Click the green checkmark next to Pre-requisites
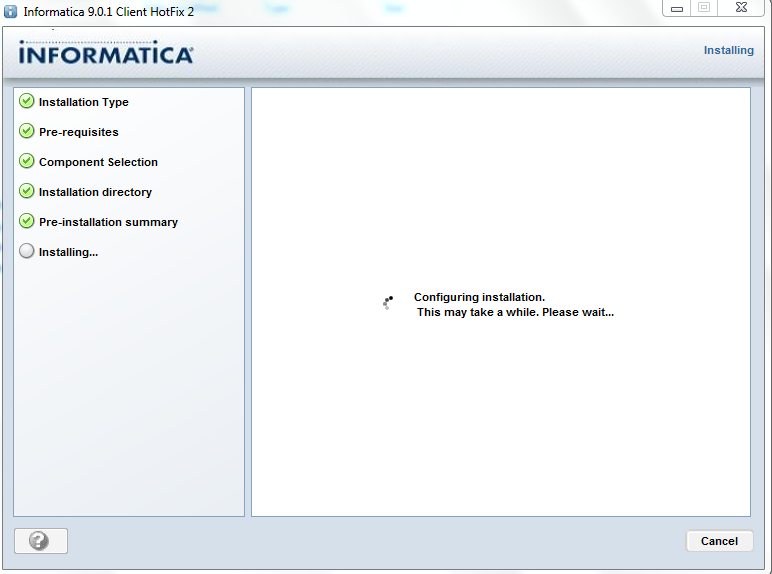 point(27,132)
